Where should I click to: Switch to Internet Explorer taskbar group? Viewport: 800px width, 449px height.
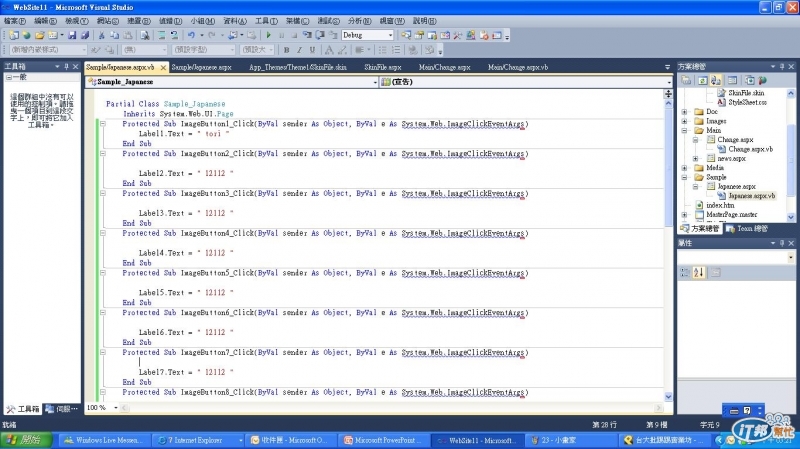click(198, 440)
